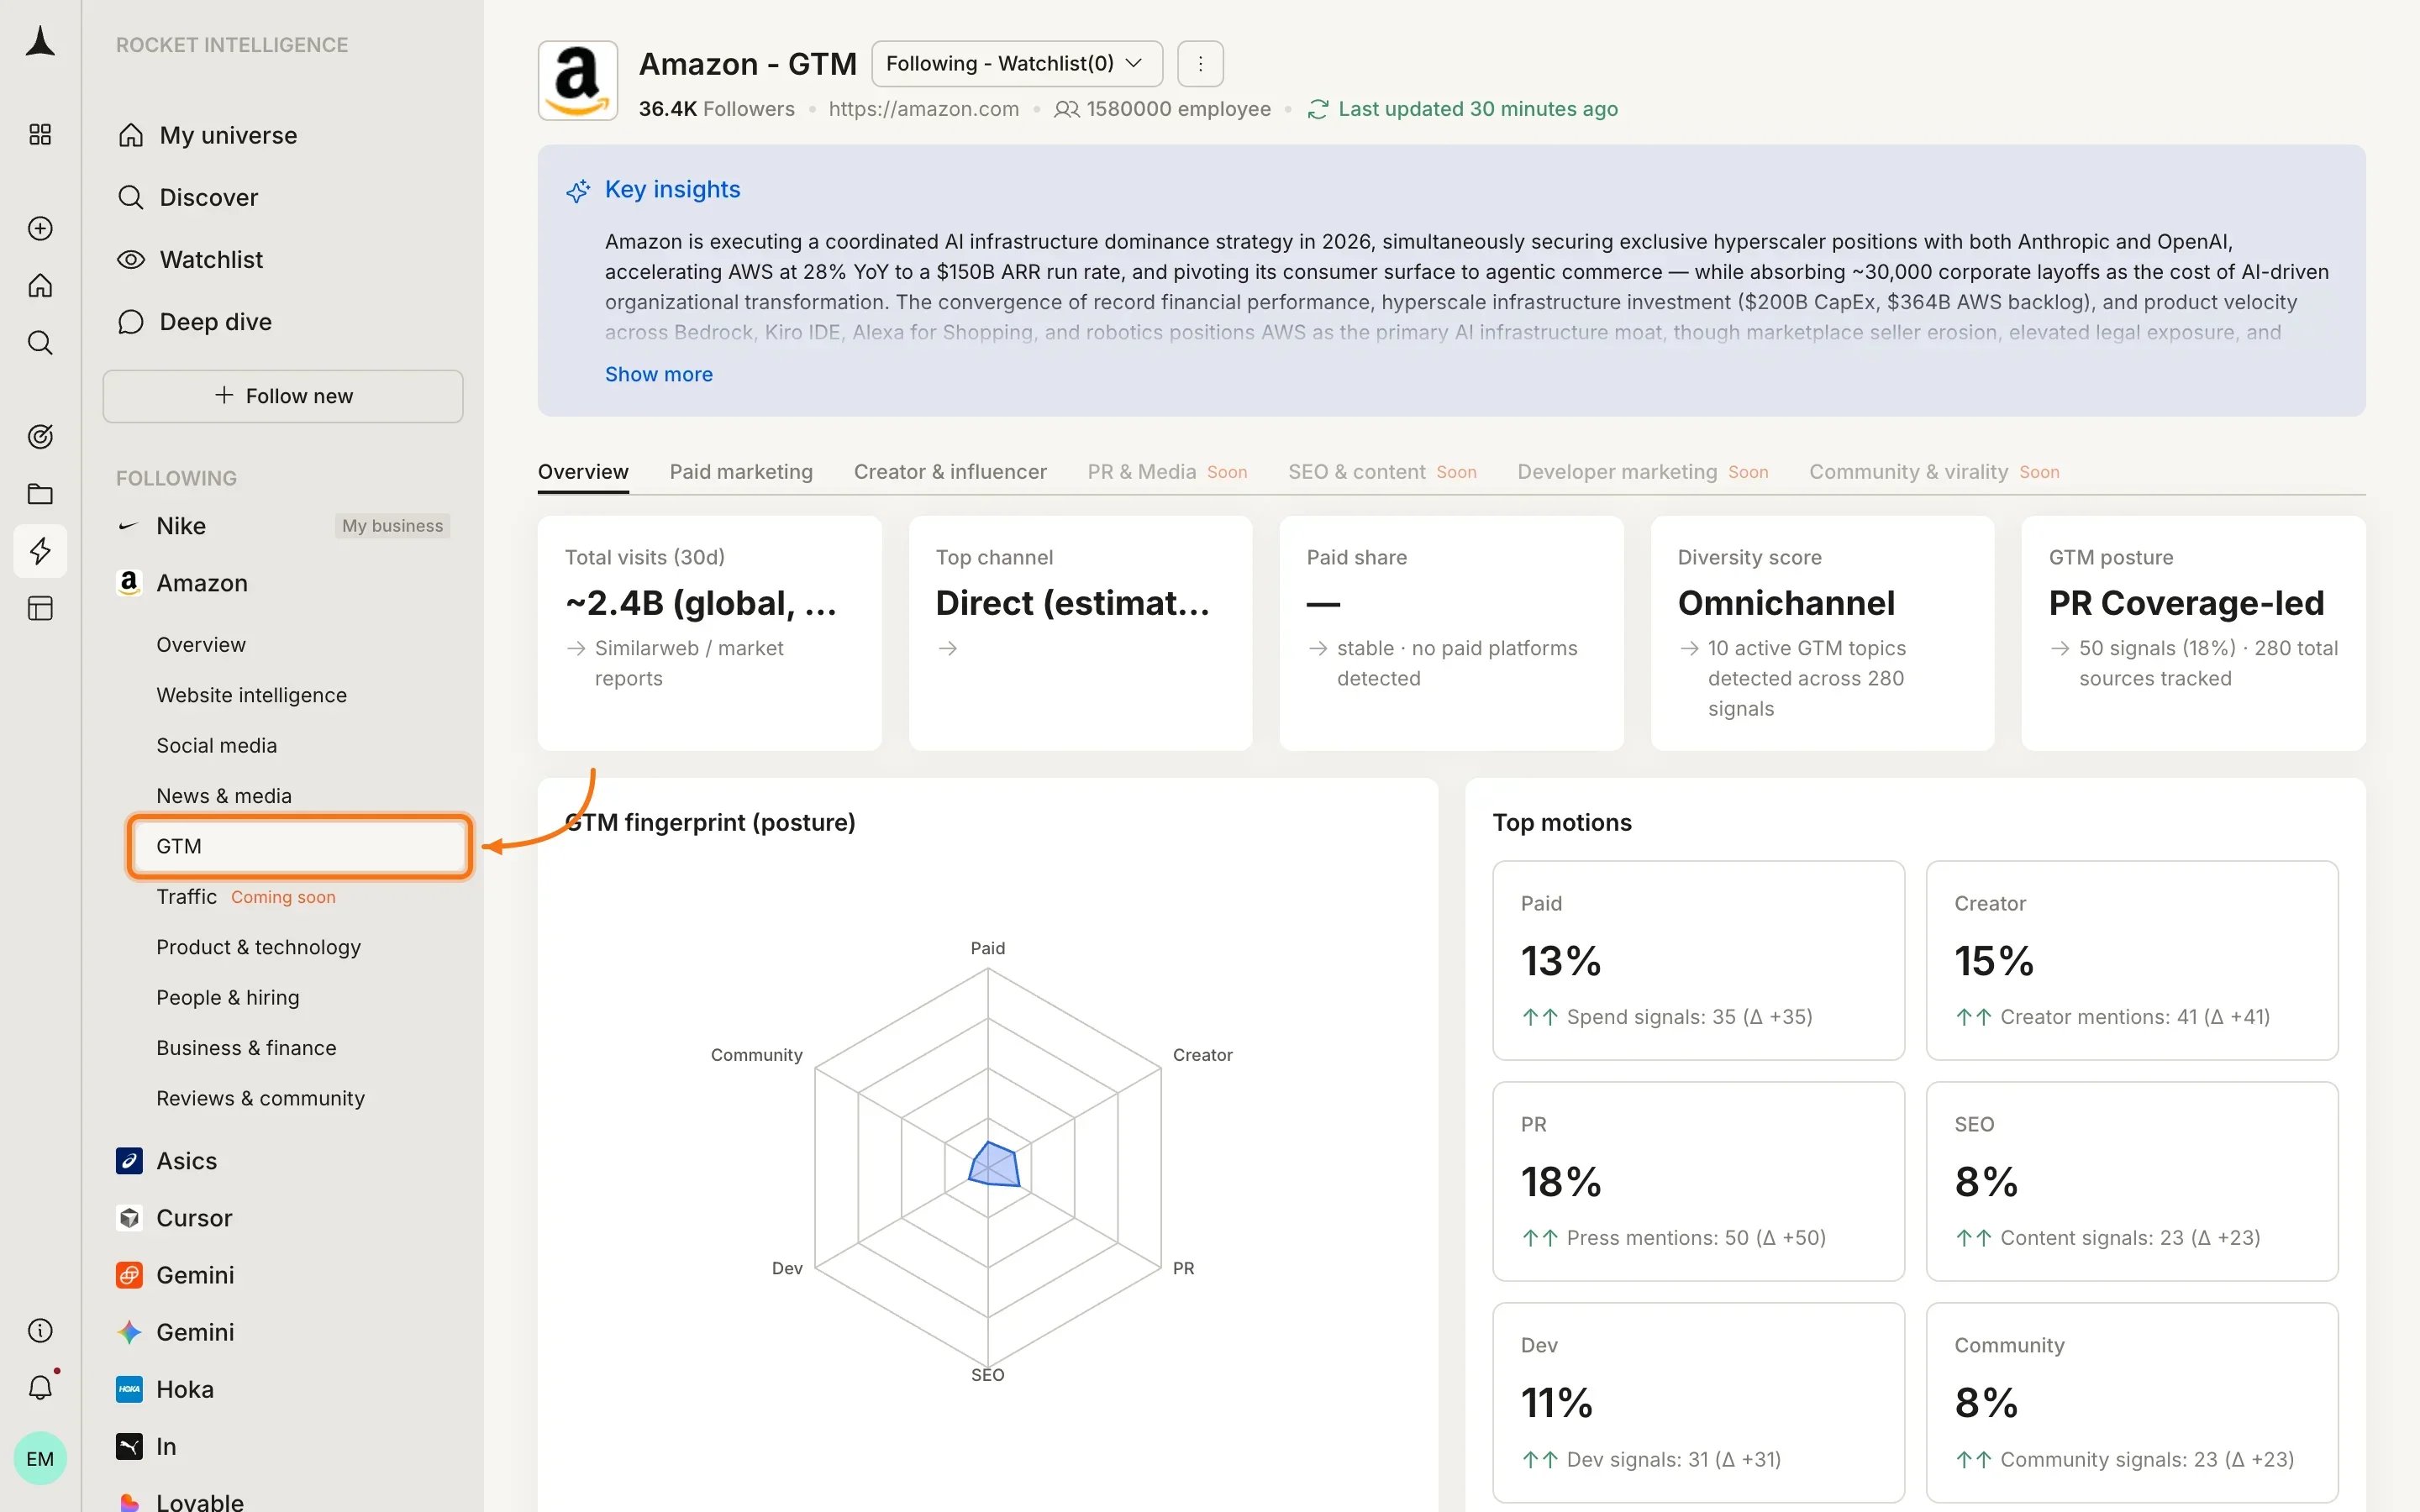The image size is (2420, 1512).
Task: Select the lightning bolt icon in rail
Action: click(x=40, y=550)
